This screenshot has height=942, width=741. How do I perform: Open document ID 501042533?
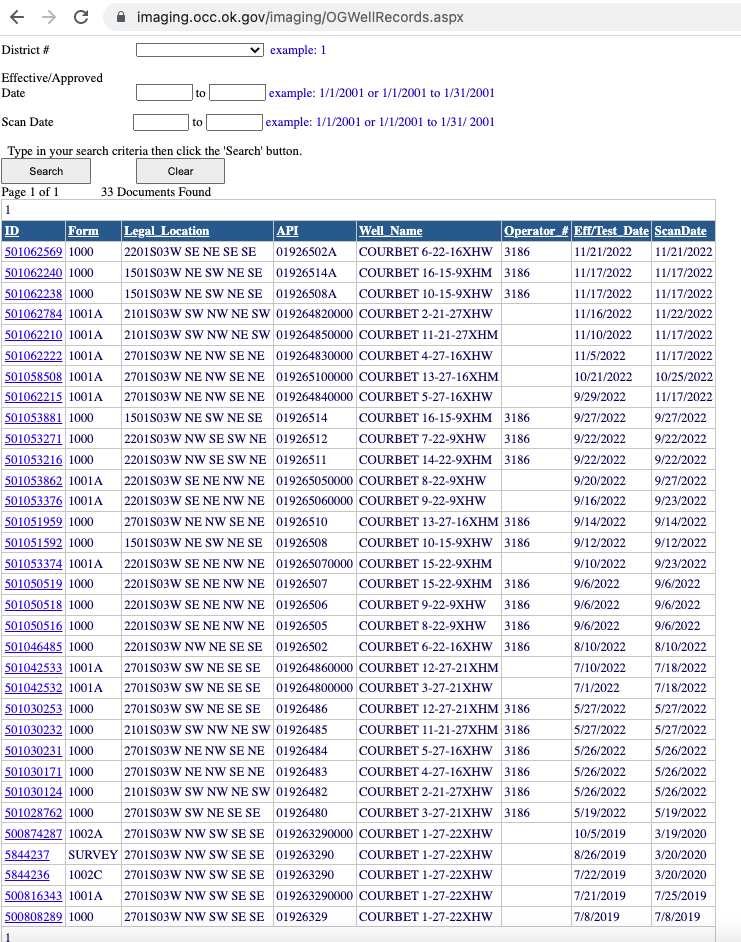point(34,667)
